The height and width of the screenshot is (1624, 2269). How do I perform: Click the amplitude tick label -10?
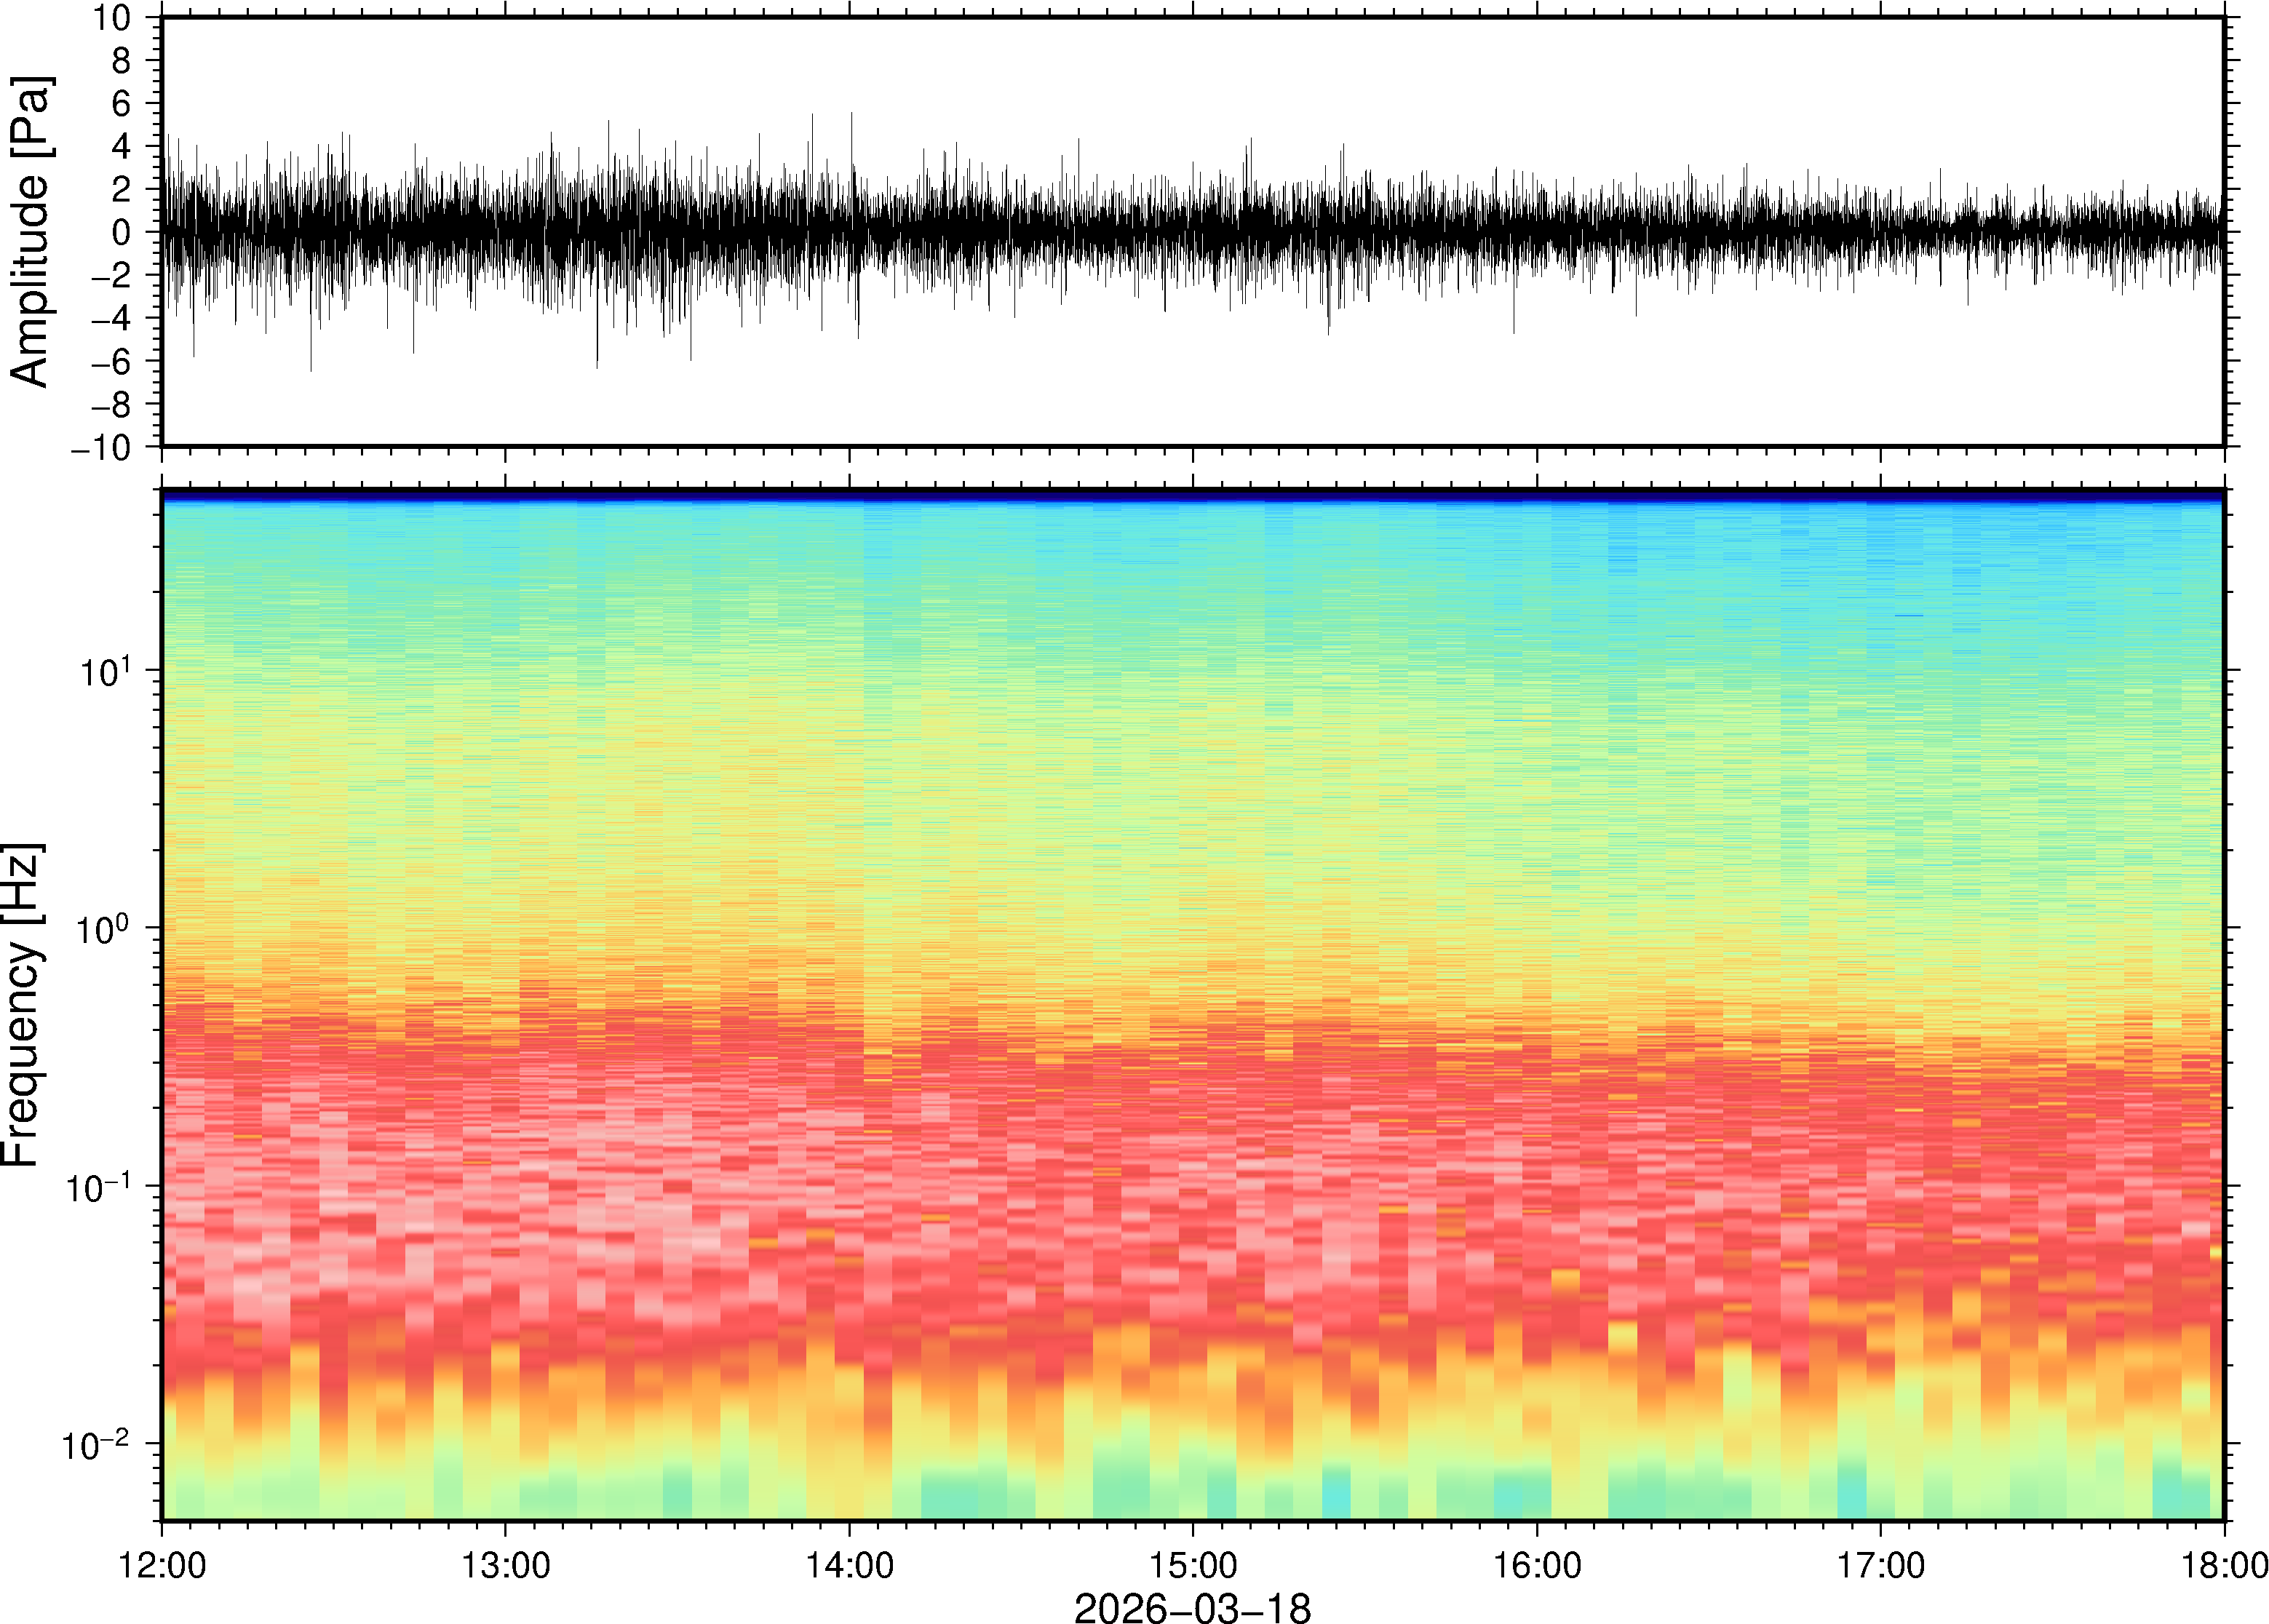(102, 448)
